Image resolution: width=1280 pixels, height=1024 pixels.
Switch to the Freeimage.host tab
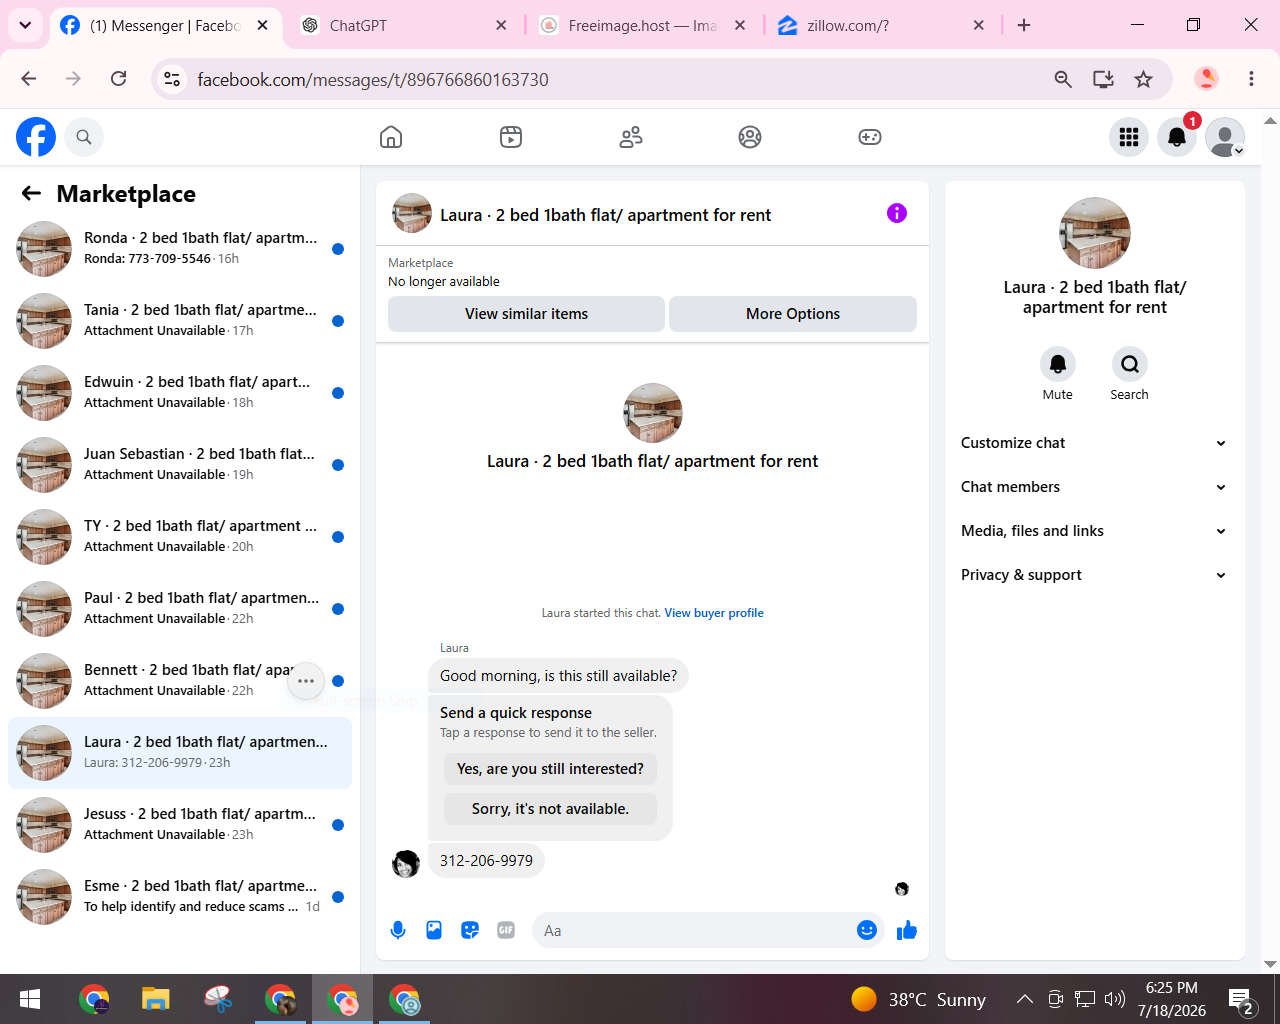643,25
